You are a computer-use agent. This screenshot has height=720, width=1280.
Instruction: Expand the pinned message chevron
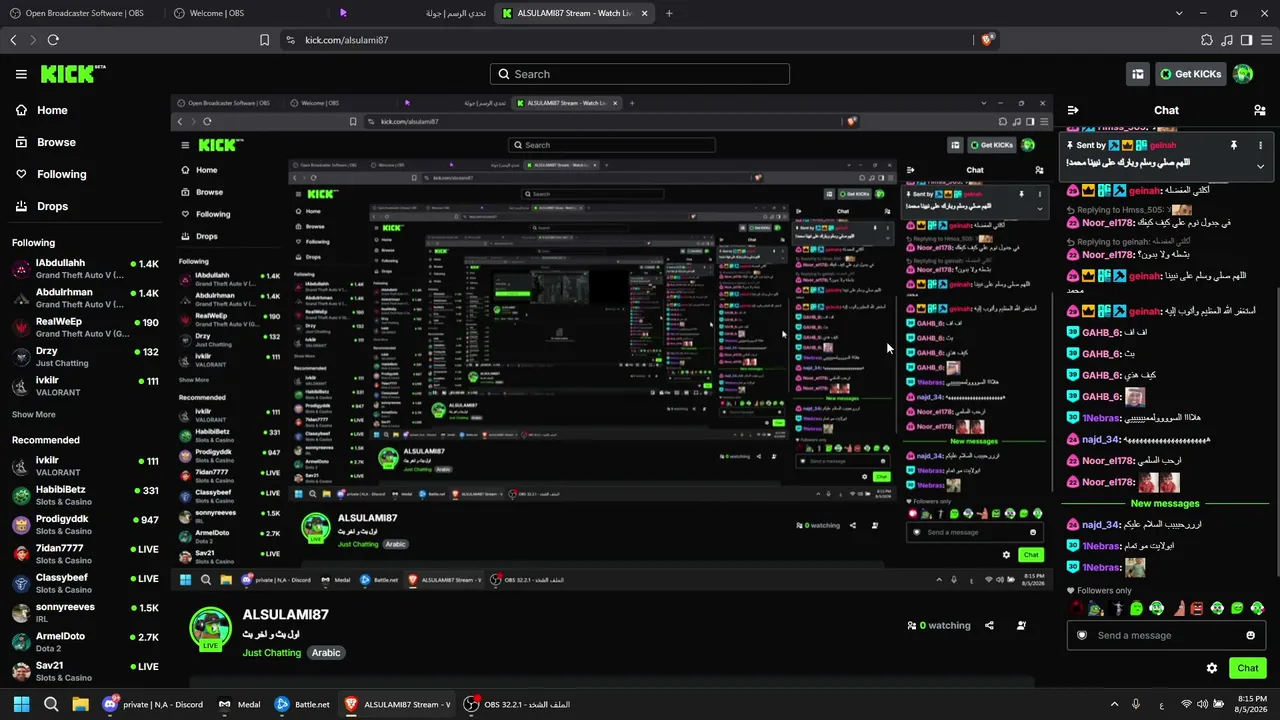(x=1260, y=166)
